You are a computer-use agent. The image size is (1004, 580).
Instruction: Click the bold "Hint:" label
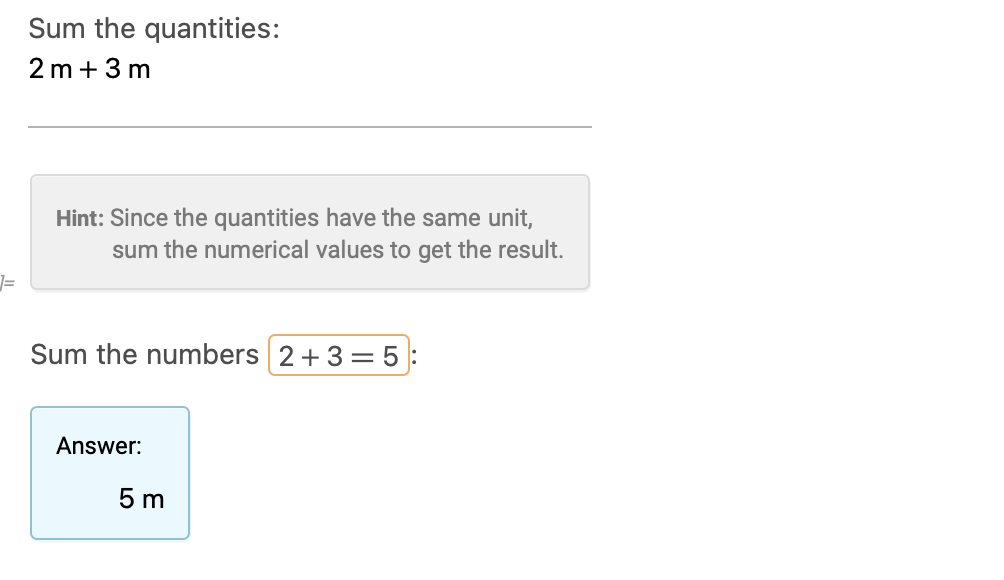80,218
